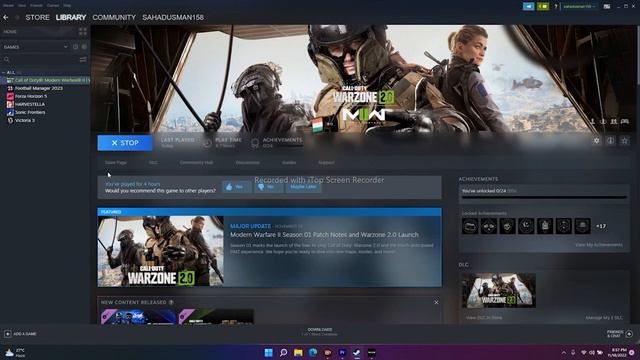The height and width of the screenshot is (360, 640).
Task: Open the advanced filter options icon
Action: [x=83, y=60]
